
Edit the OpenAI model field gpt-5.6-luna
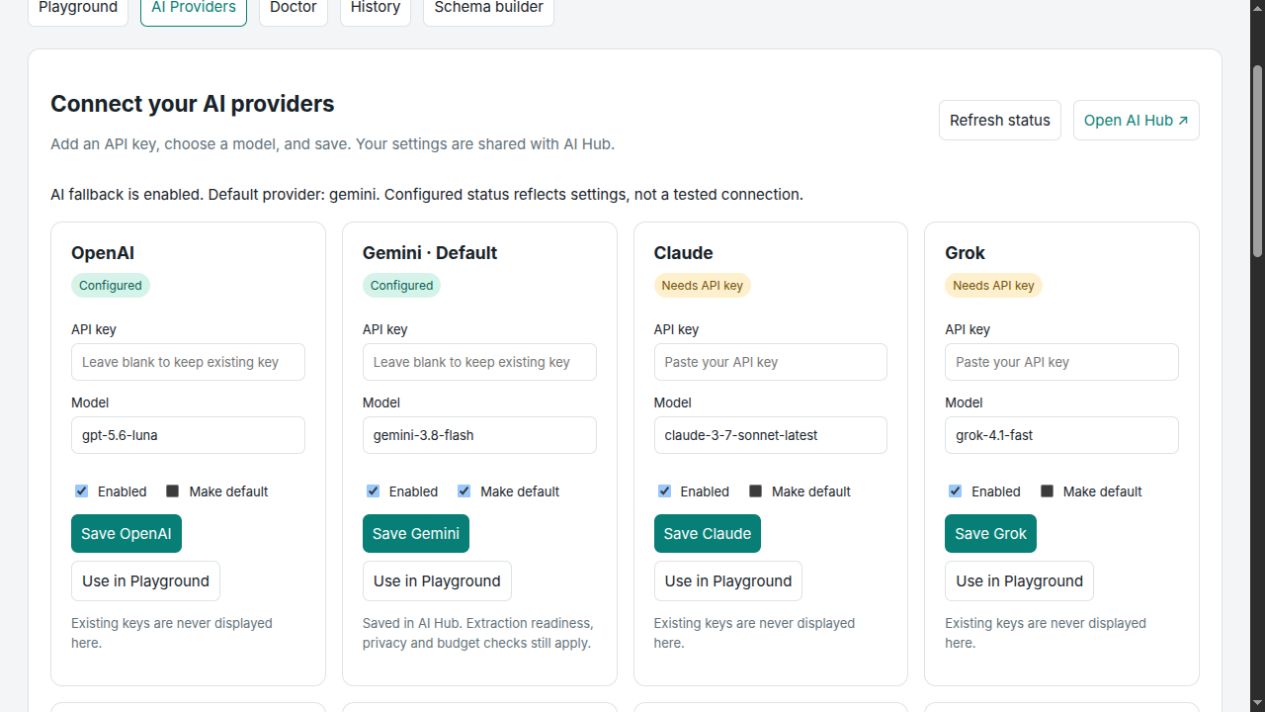(x=188, y=435)
